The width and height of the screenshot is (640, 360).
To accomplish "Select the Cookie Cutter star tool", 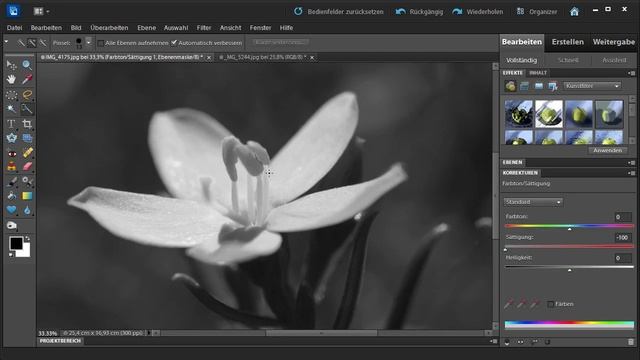I will pyautogui.click(x=11, y=138).
